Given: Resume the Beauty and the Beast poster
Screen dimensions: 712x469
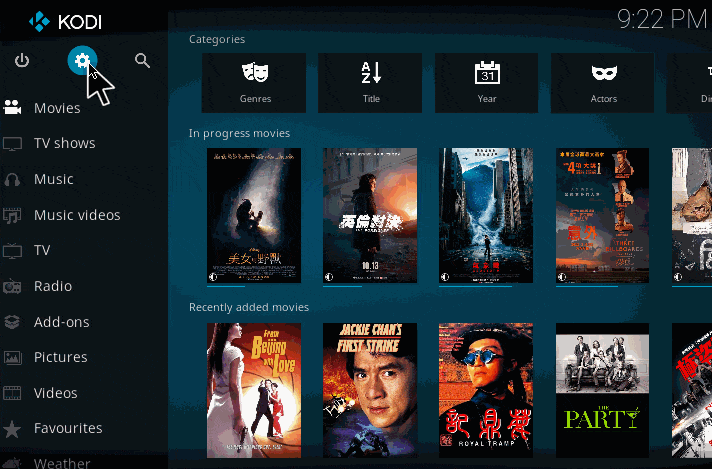Looking at the screenshot, I should (x=254, y=215).
